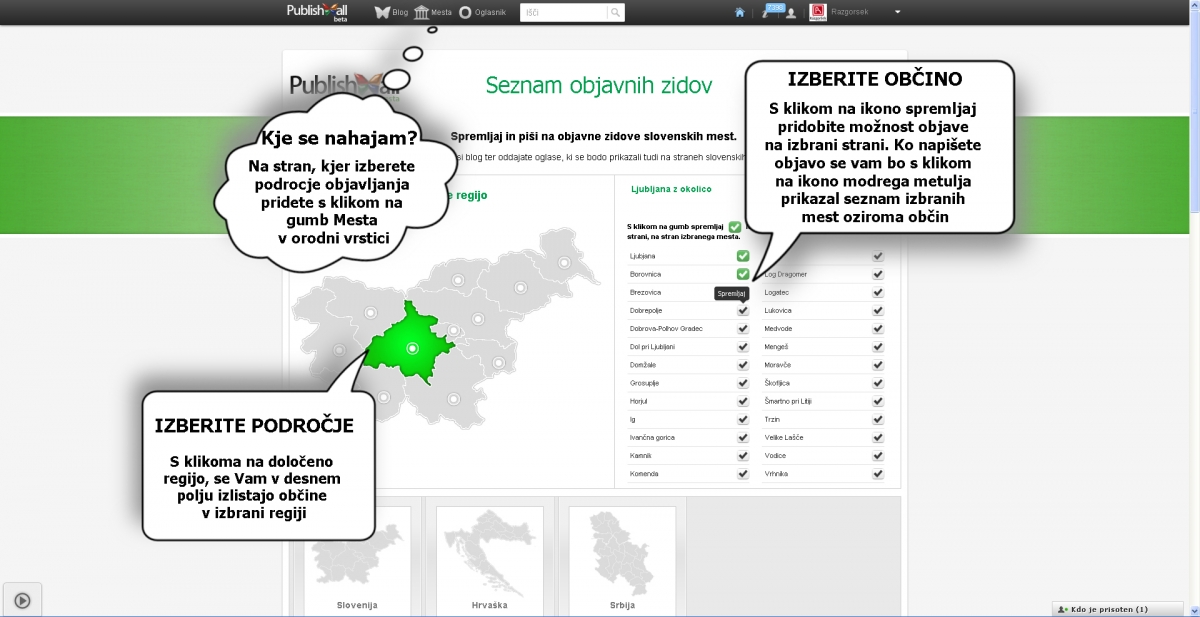Go to Mesta in the top toolbar

(x=433, y=12)
